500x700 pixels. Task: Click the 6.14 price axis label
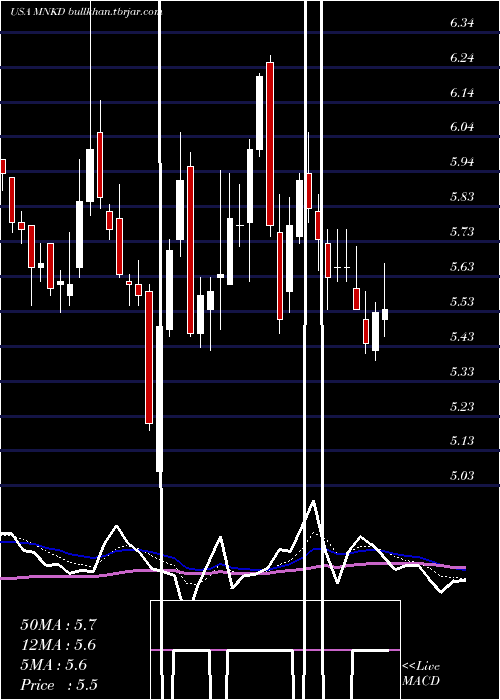tap(462, 93)
